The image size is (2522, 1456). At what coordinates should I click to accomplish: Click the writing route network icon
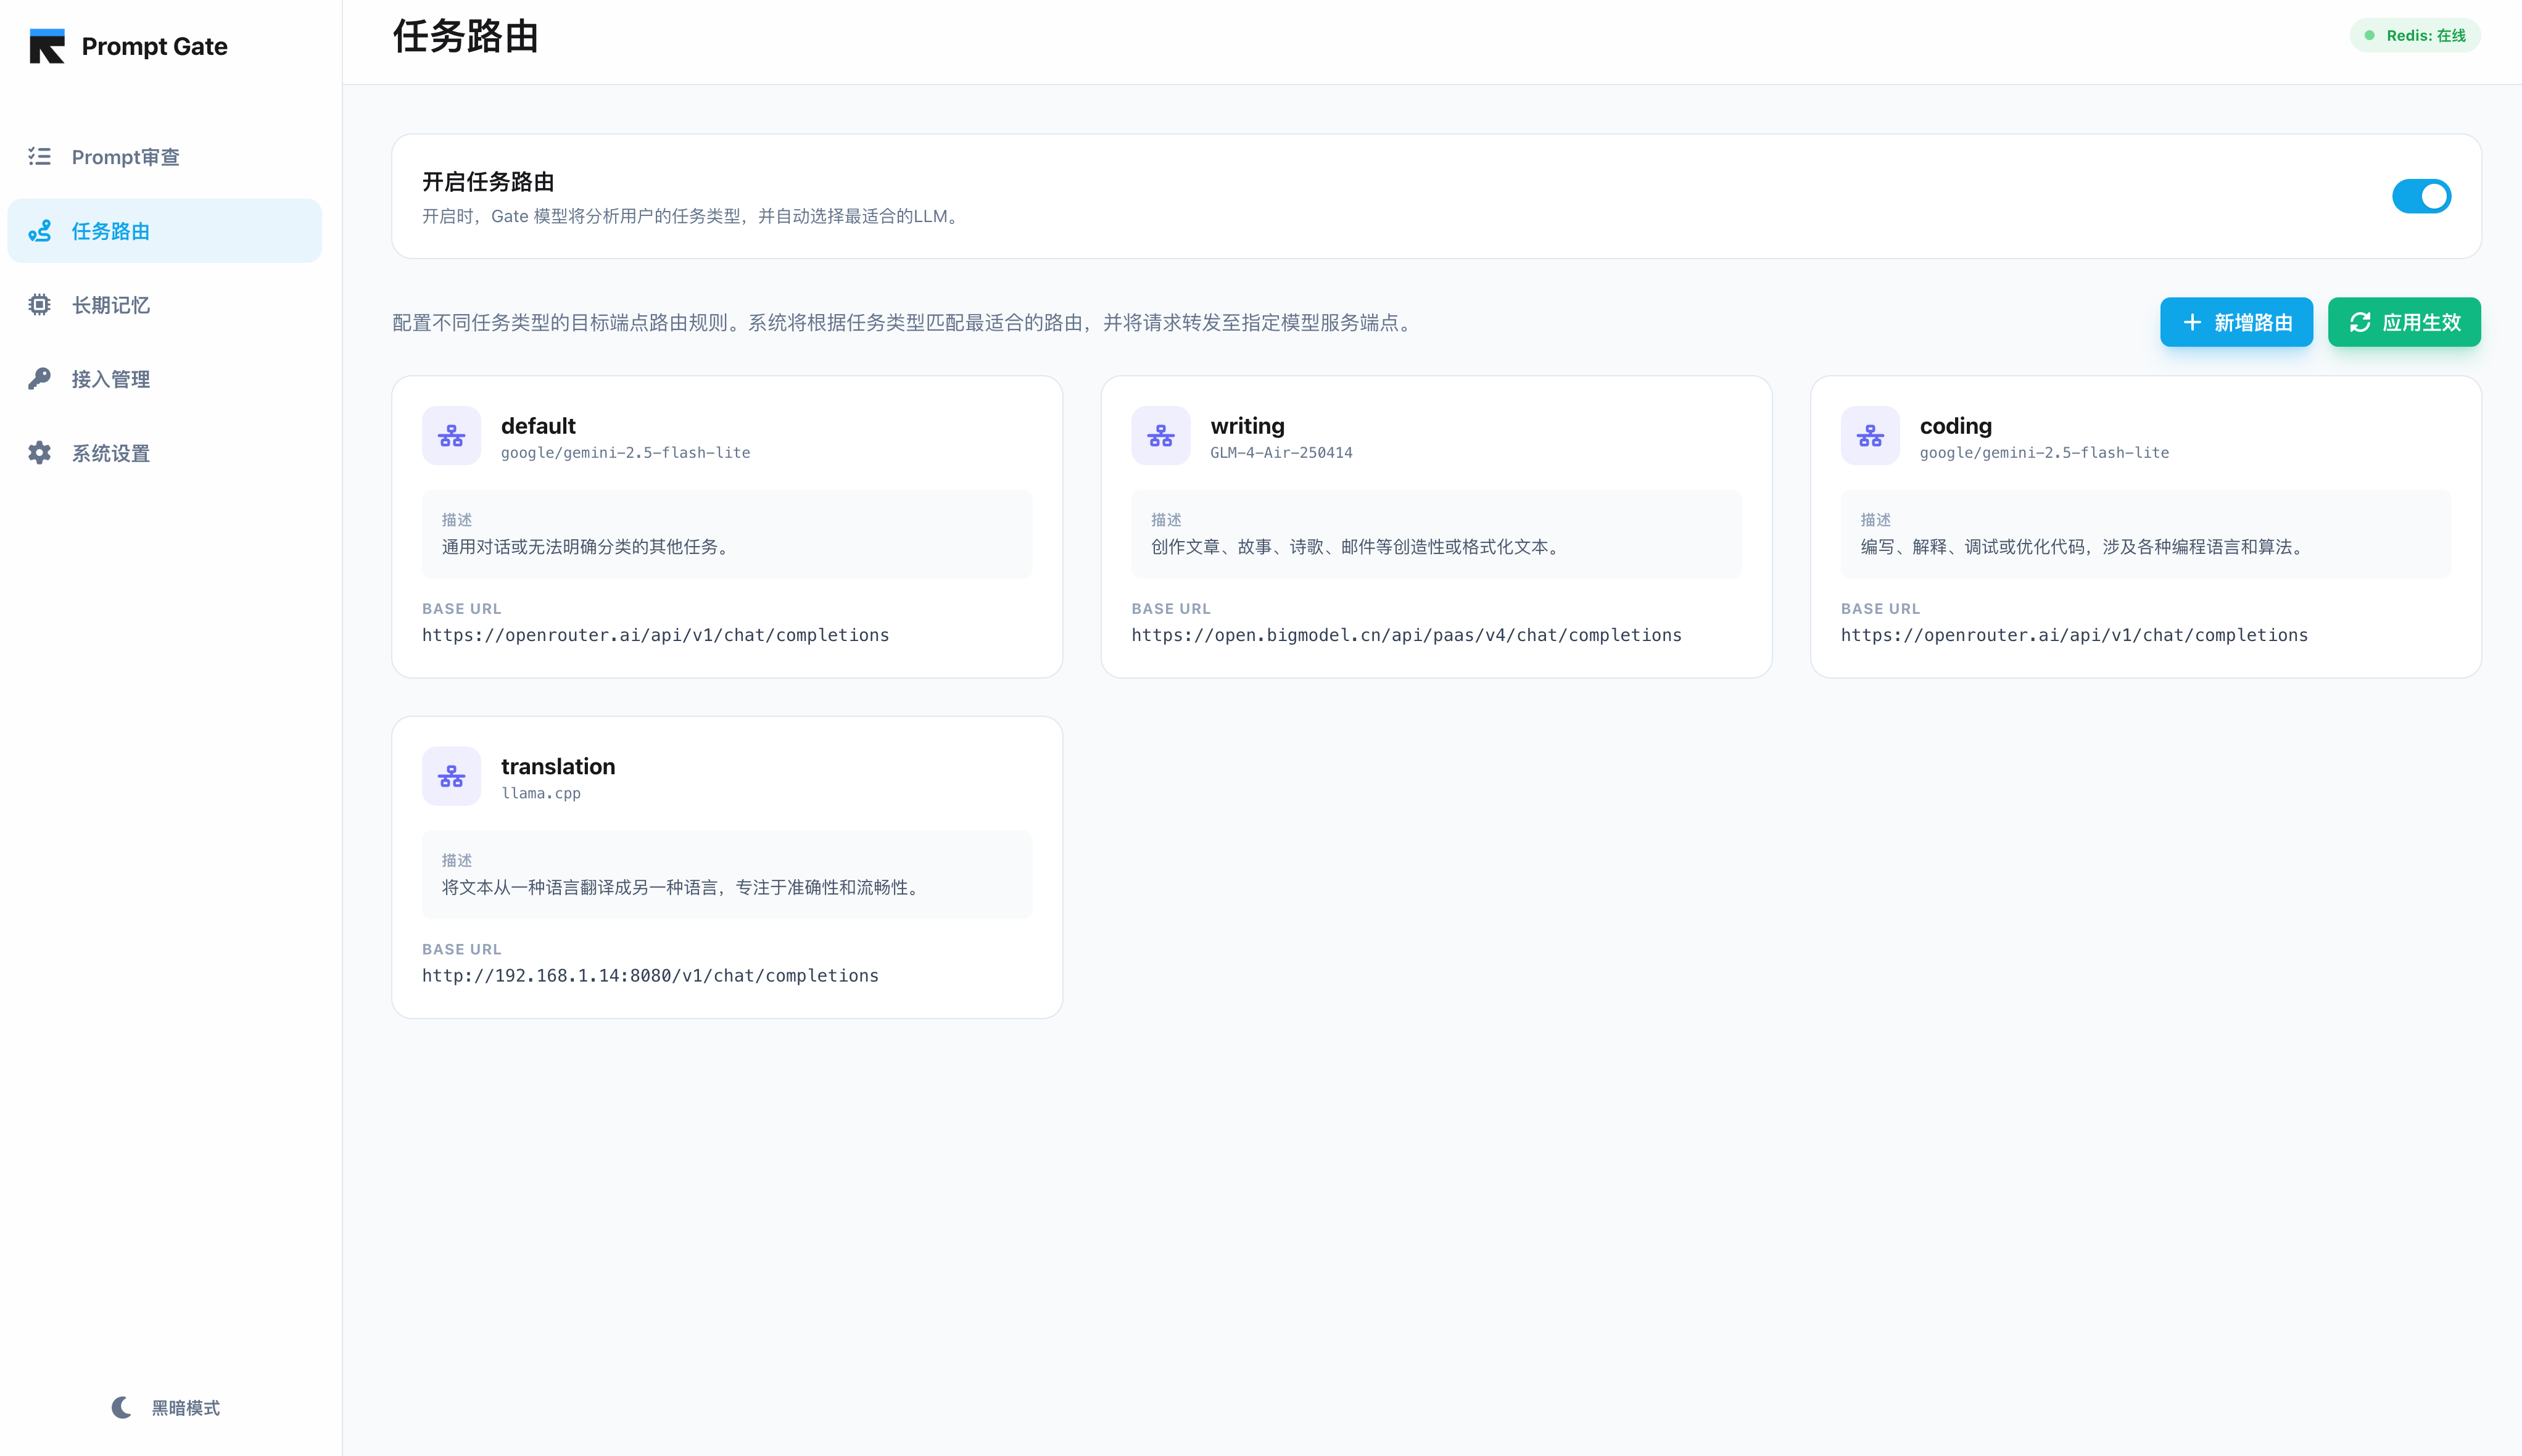[x=1160, y=436]
